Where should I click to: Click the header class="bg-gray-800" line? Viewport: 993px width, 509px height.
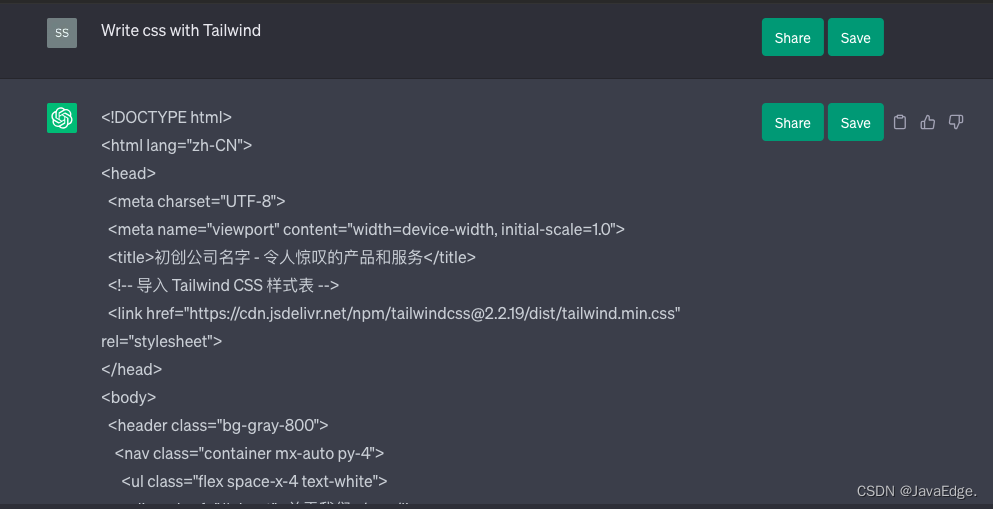[218, 425]
